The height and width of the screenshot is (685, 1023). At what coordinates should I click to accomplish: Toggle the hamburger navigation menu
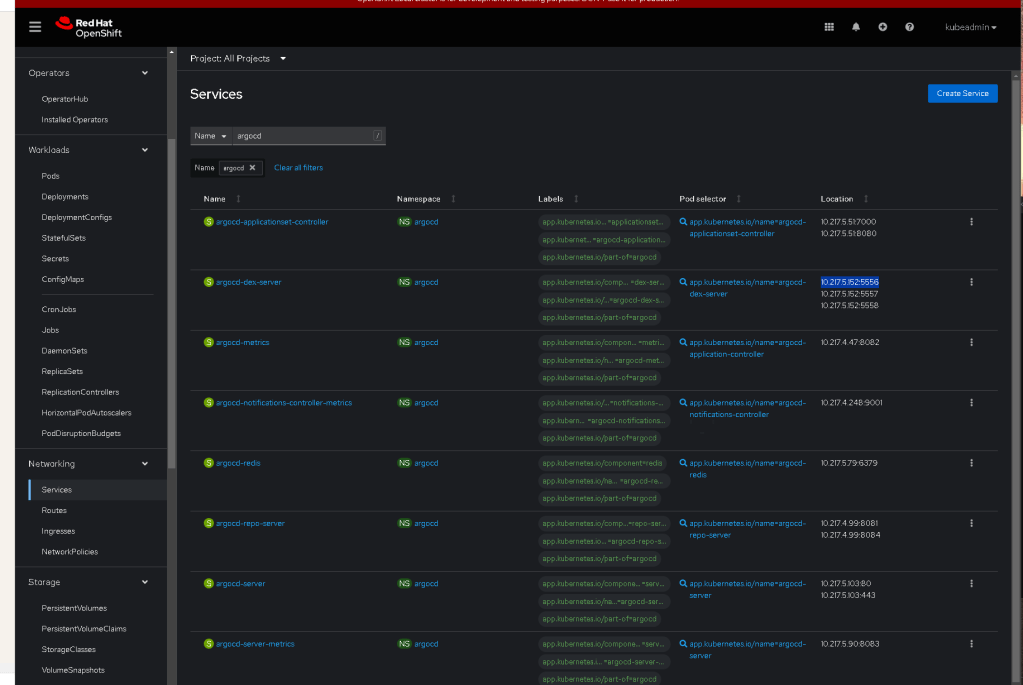tap(35, 27)
